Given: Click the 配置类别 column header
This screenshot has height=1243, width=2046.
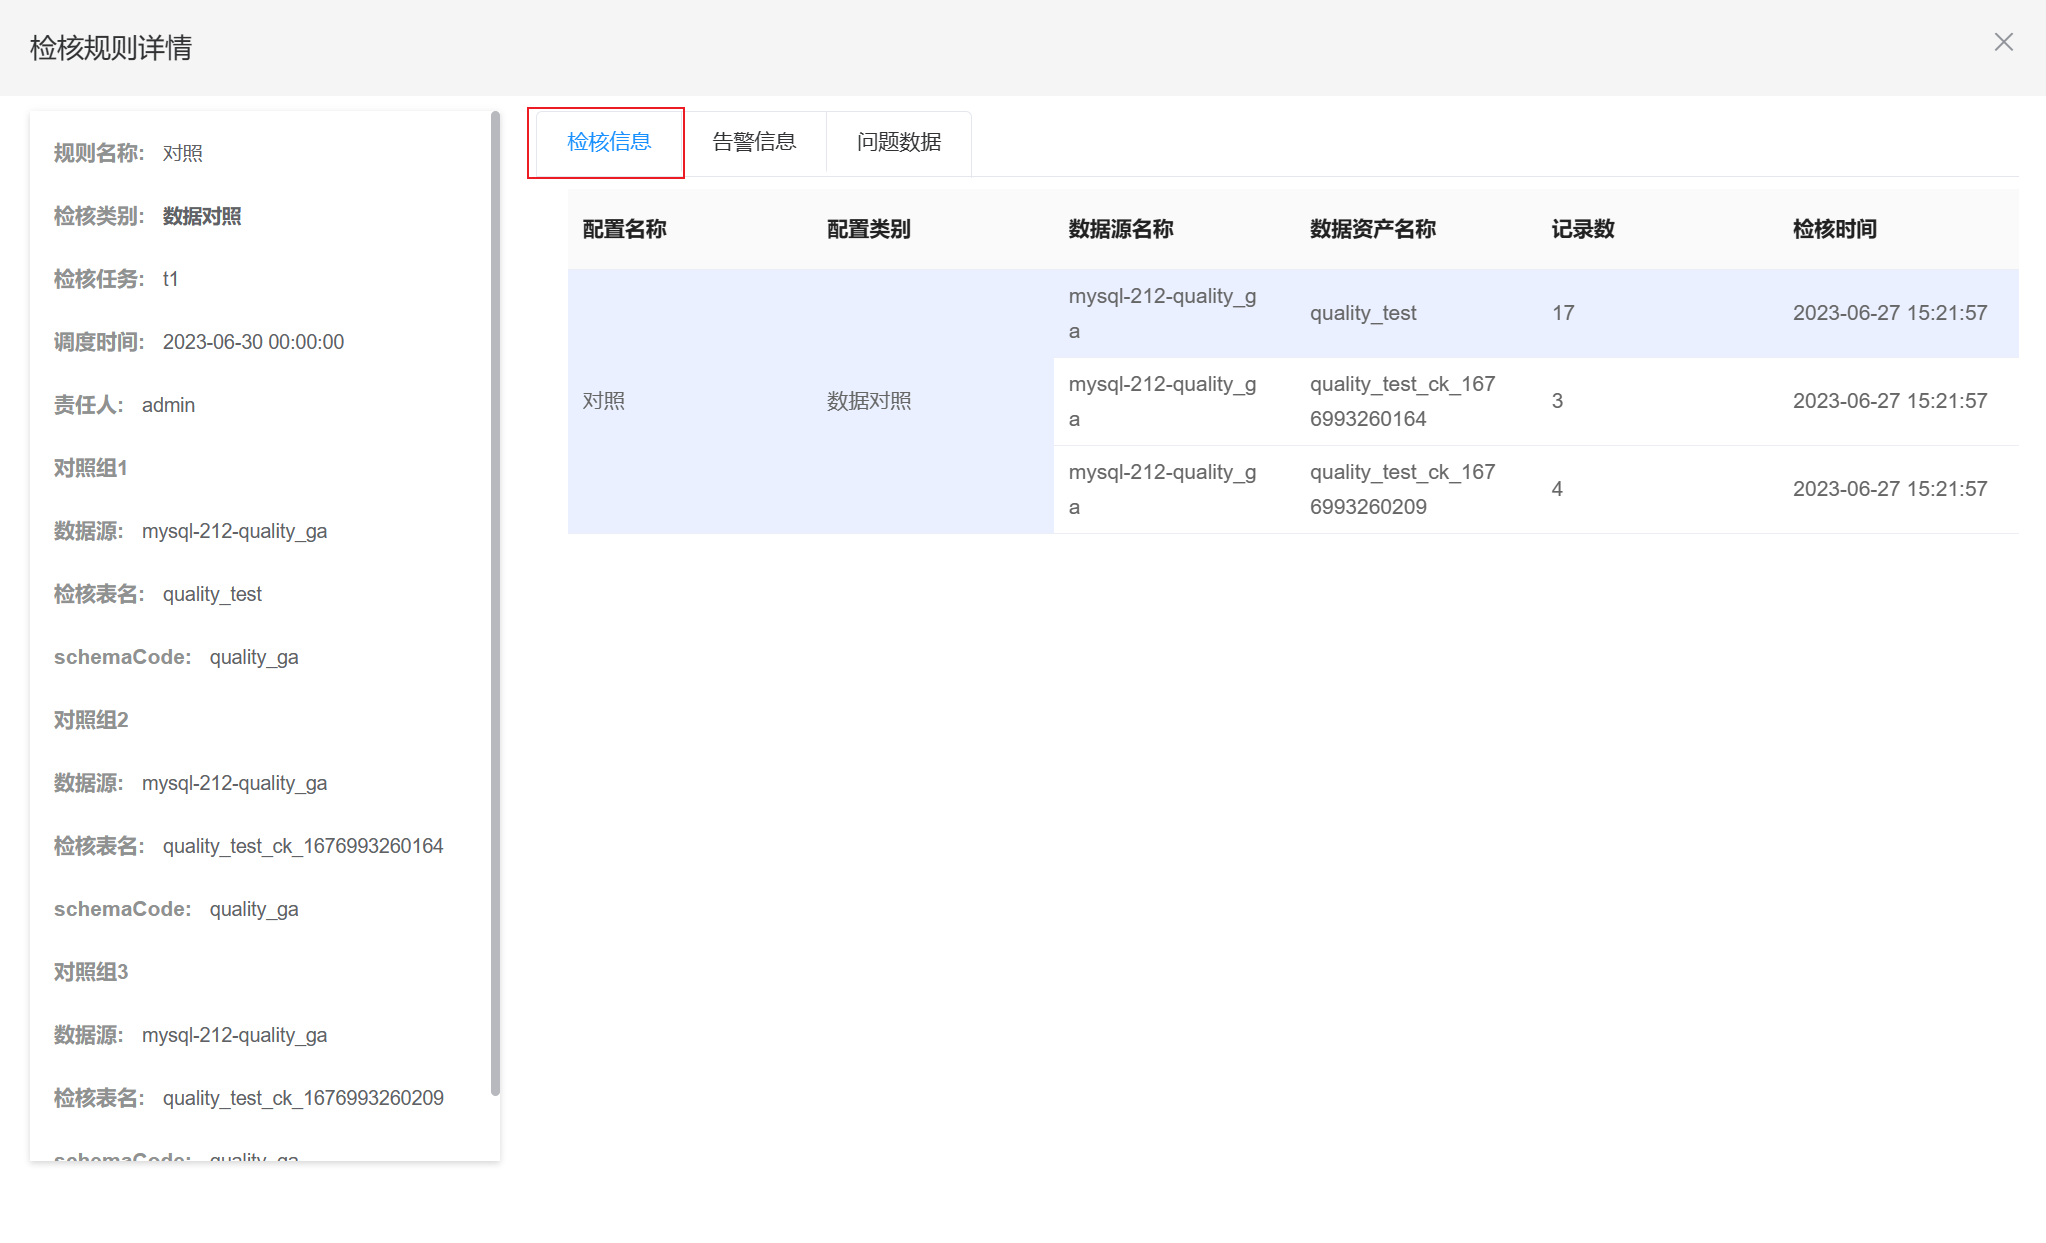Looking at the screenshot, I should click(868, 229).
